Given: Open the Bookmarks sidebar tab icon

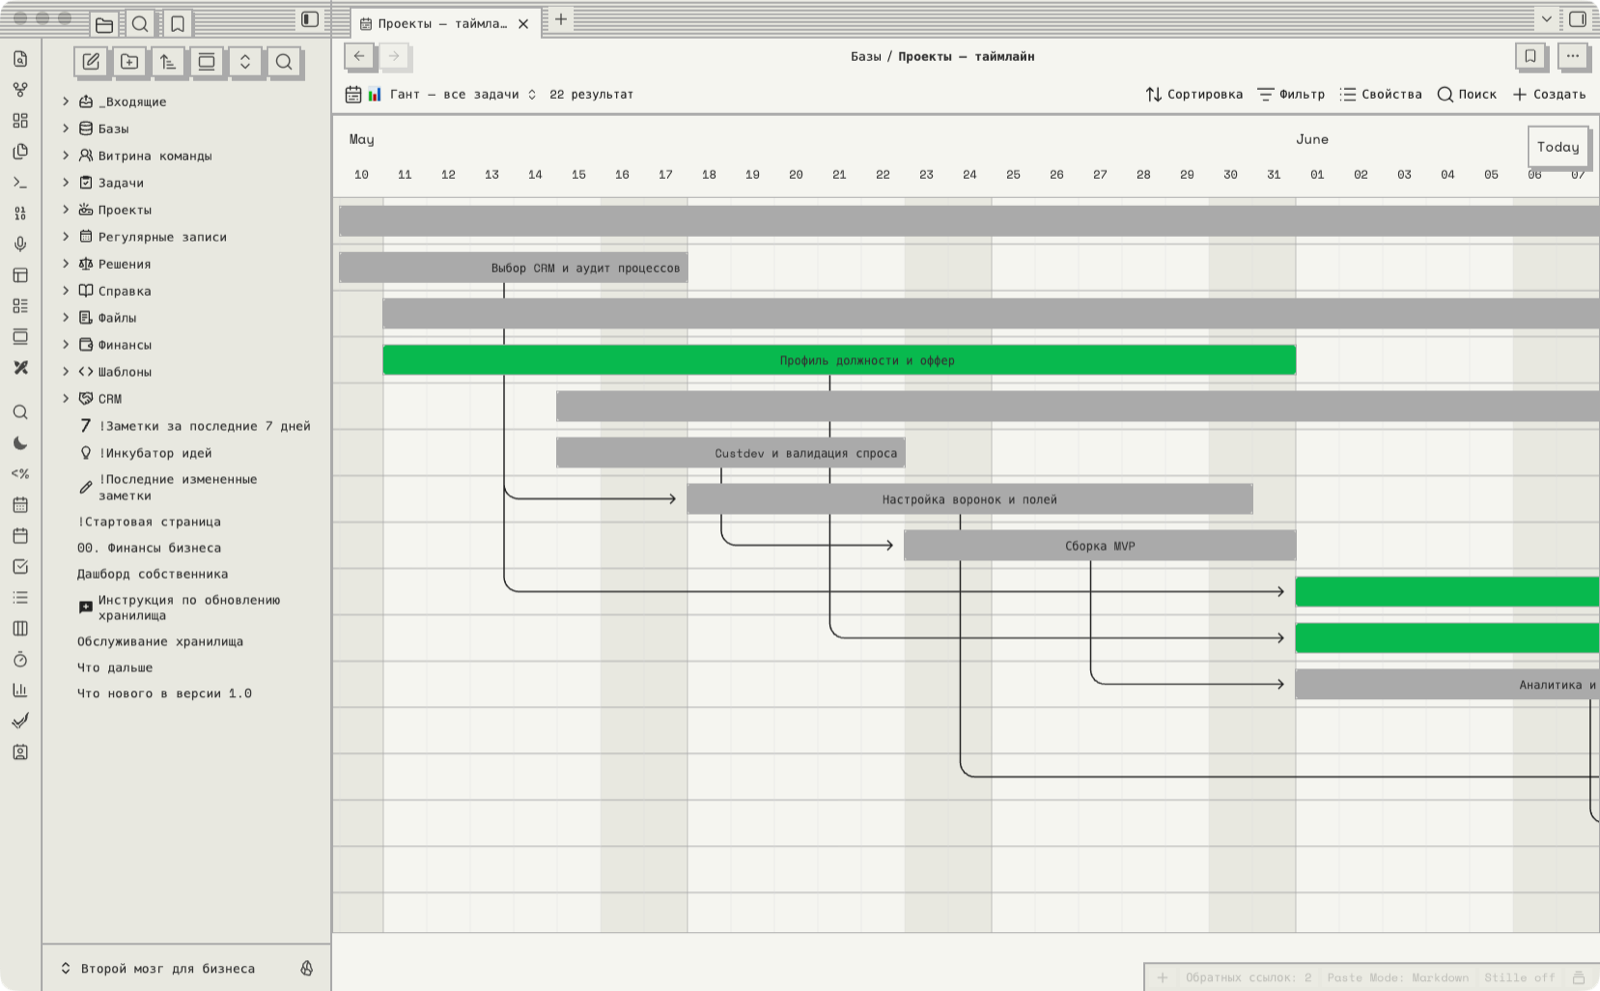Looking at the screenshot, I should [x=177, y=24].
